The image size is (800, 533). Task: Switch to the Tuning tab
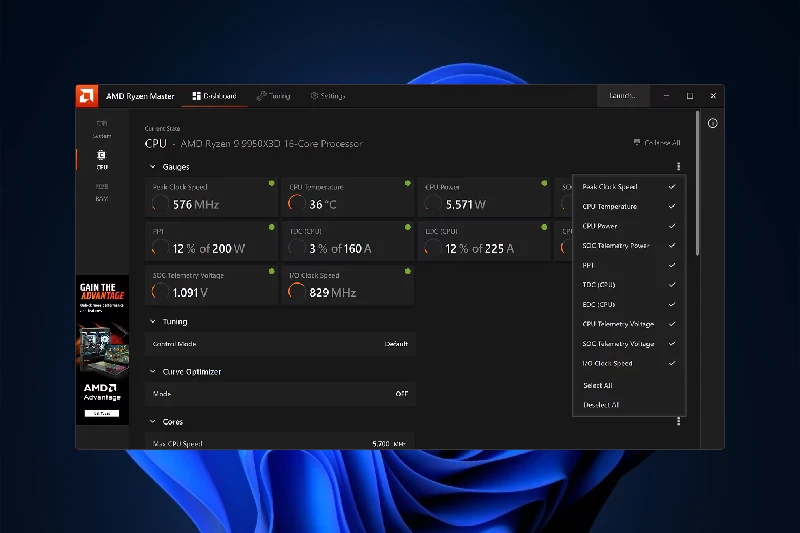pos(273,96)
